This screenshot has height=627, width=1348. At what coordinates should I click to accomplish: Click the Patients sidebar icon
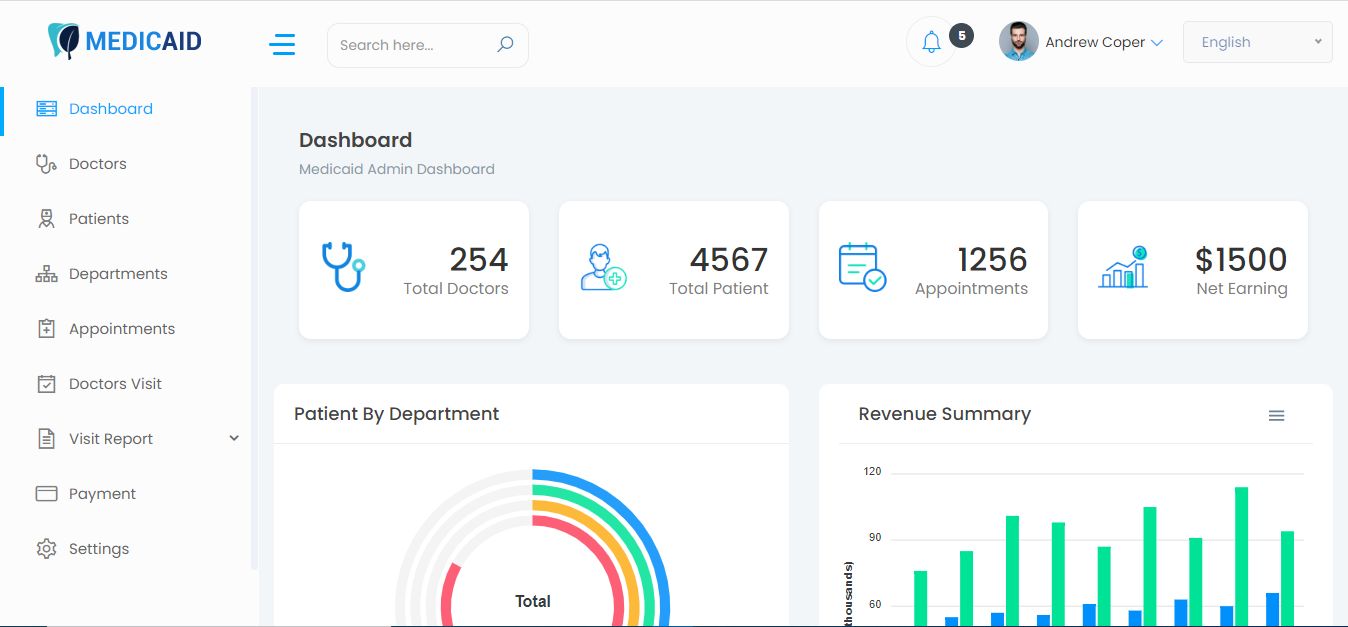(46, 219)
